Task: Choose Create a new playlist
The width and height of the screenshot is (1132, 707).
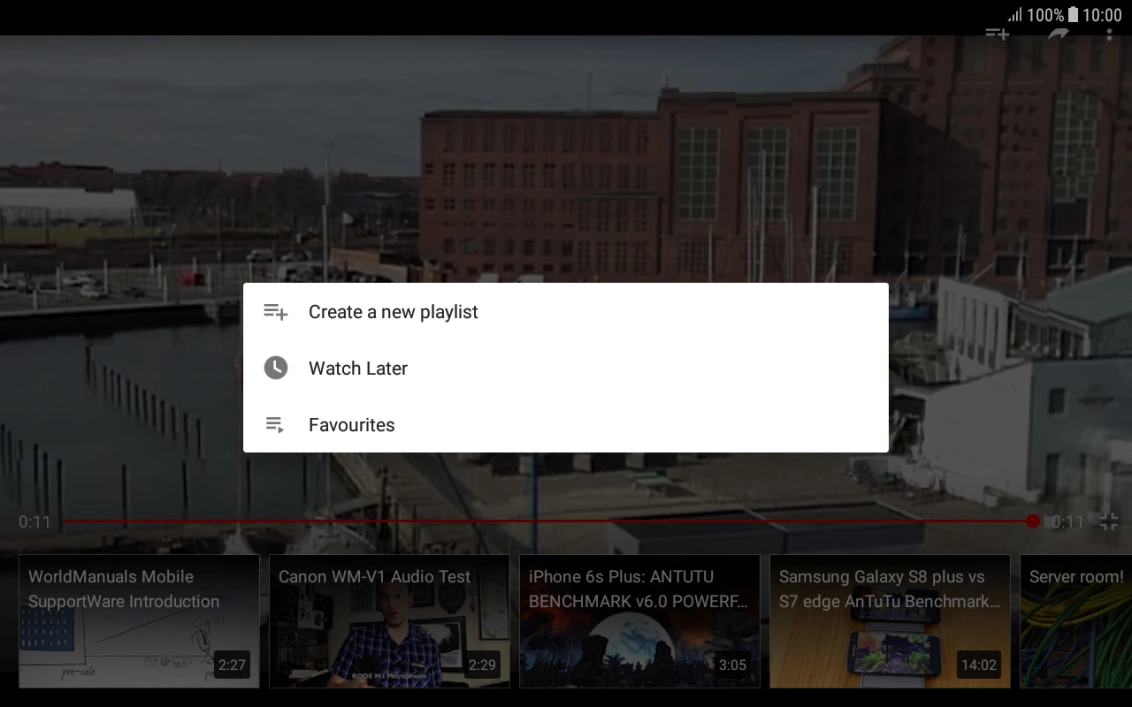Action: pyautogui.click(x=392, y=311)
